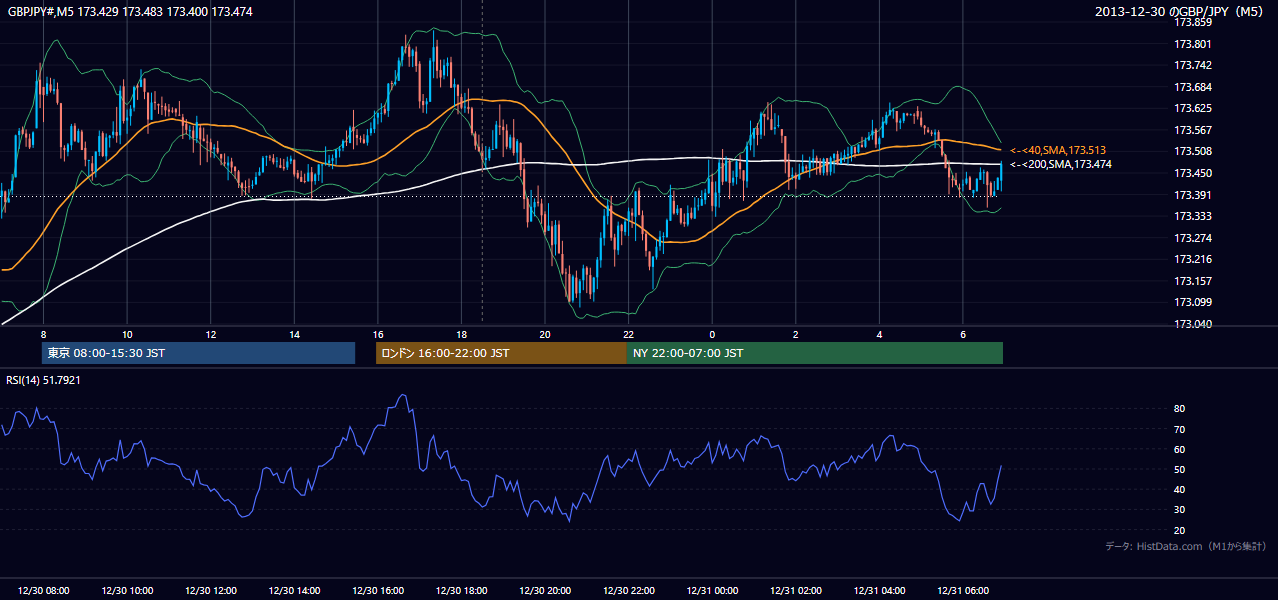Click the 12/30 08:00 time label
This screenshot has height=600, width=1278.
click(44, 591)
